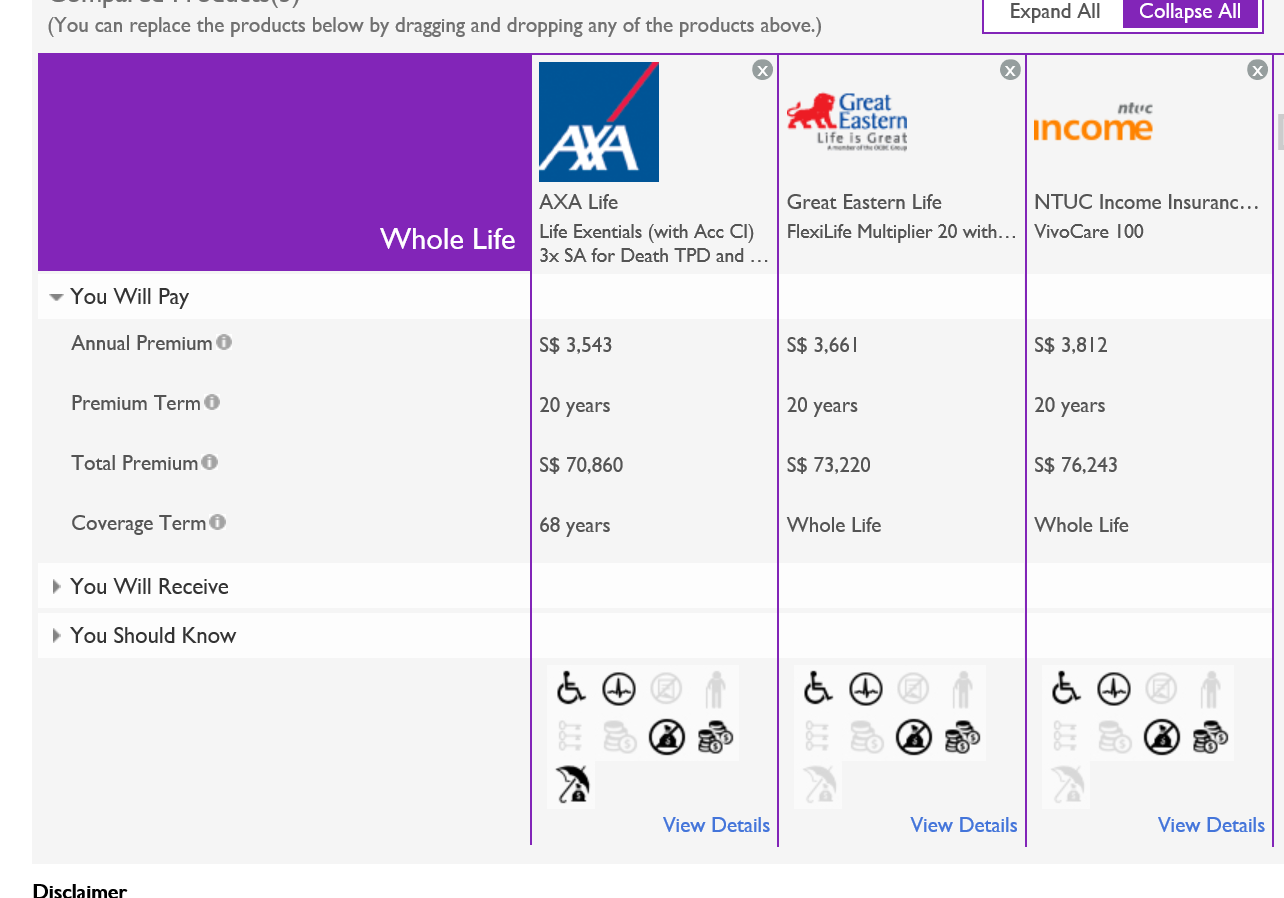Remove AXA Life from comparison

762,70
